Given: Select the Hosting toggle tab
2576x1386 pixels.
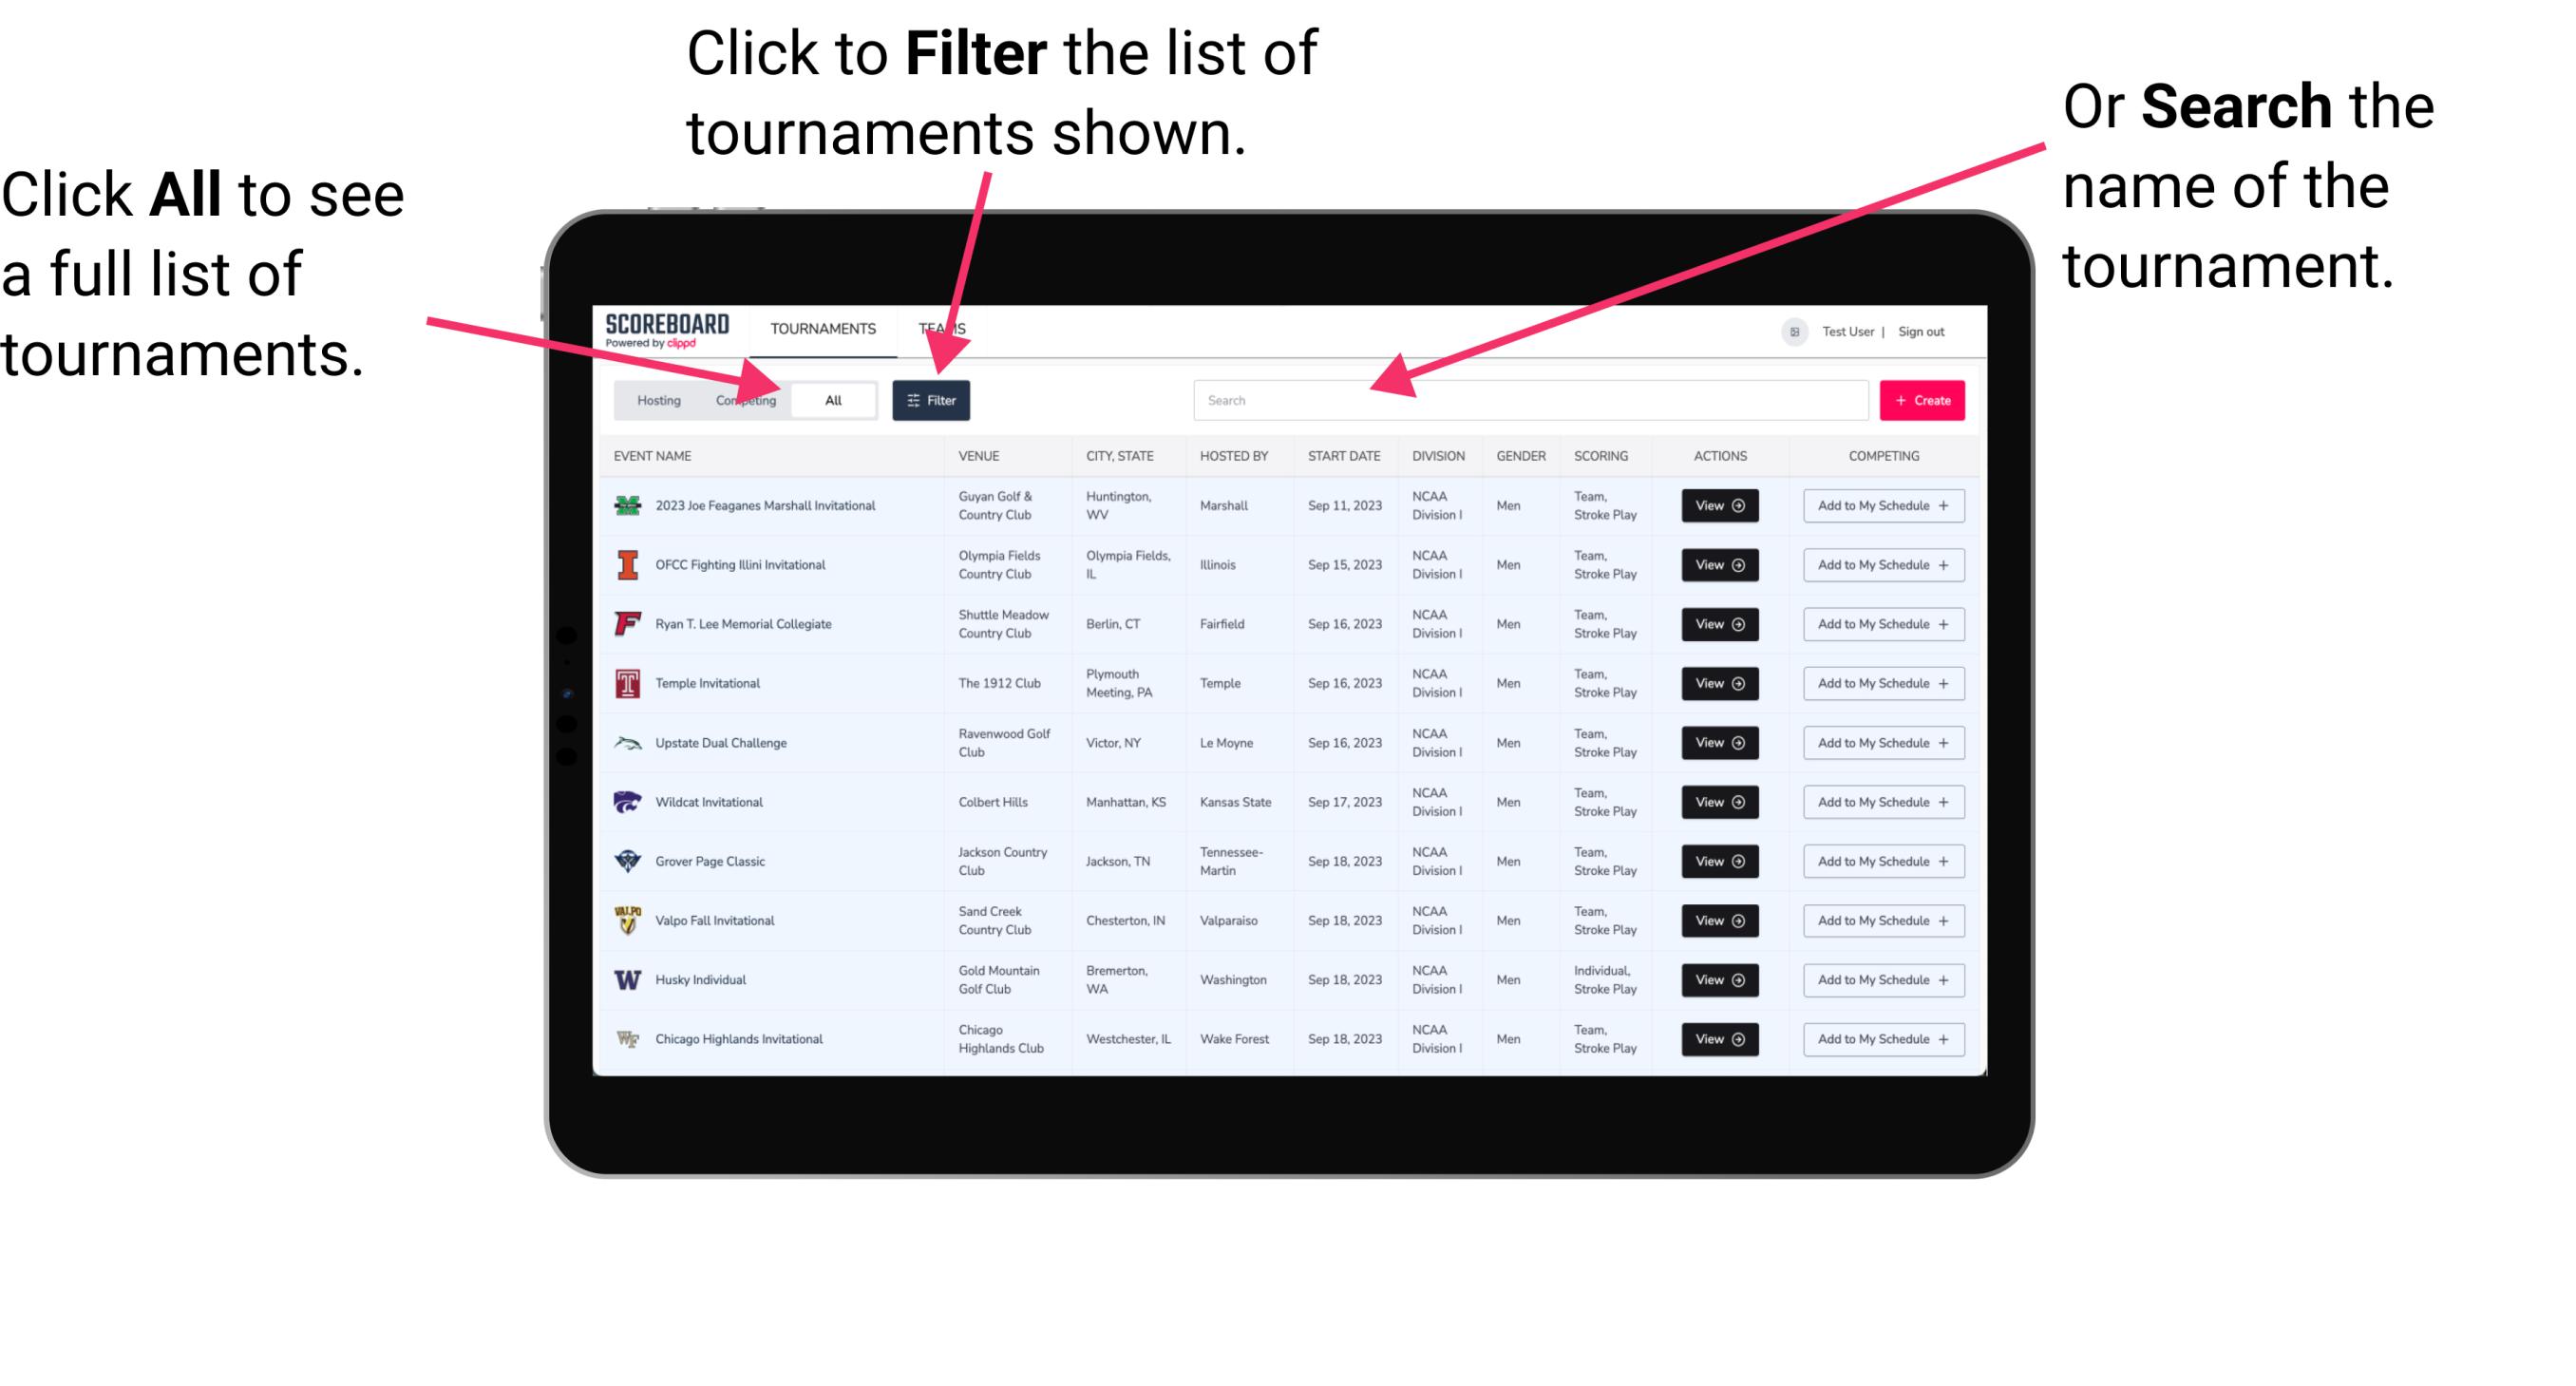Looking at the screenshot, I should click(653, 399).
